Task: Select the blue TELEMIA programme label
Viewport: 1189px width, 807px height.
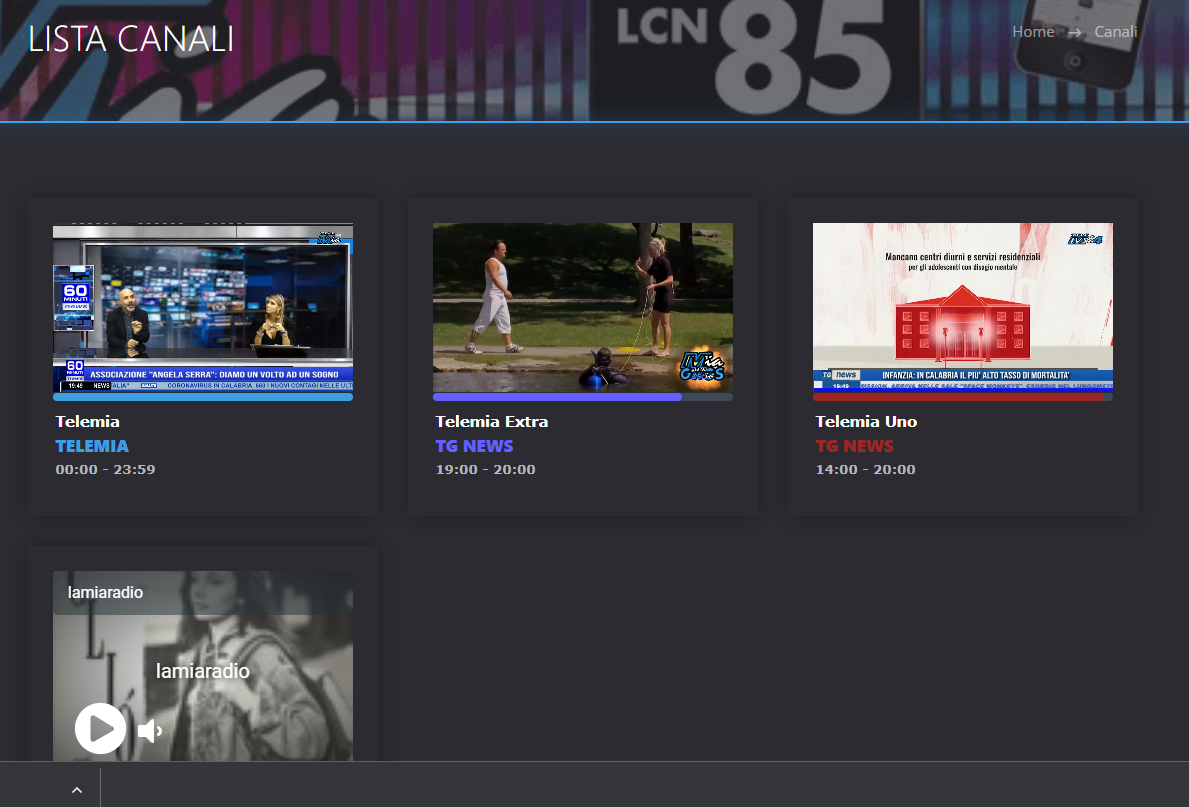Action: tap(92, 446)
